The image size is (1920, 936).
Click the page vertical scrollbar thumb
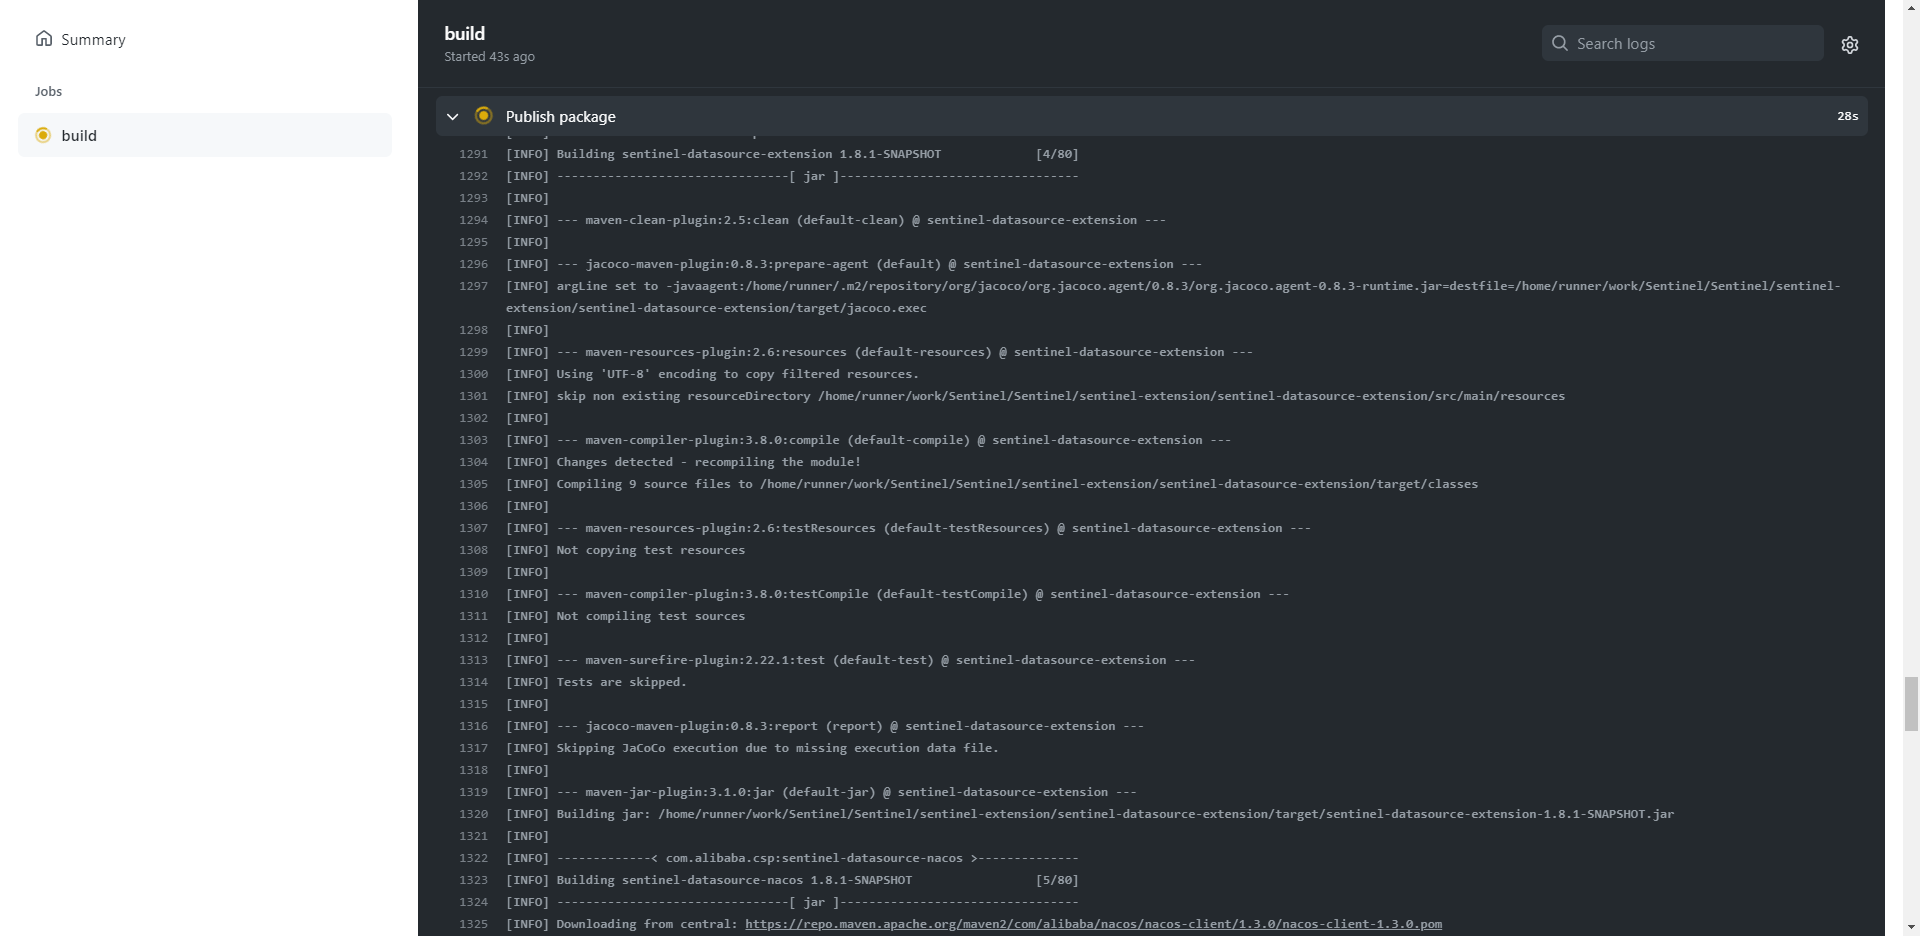point(1911,704)
